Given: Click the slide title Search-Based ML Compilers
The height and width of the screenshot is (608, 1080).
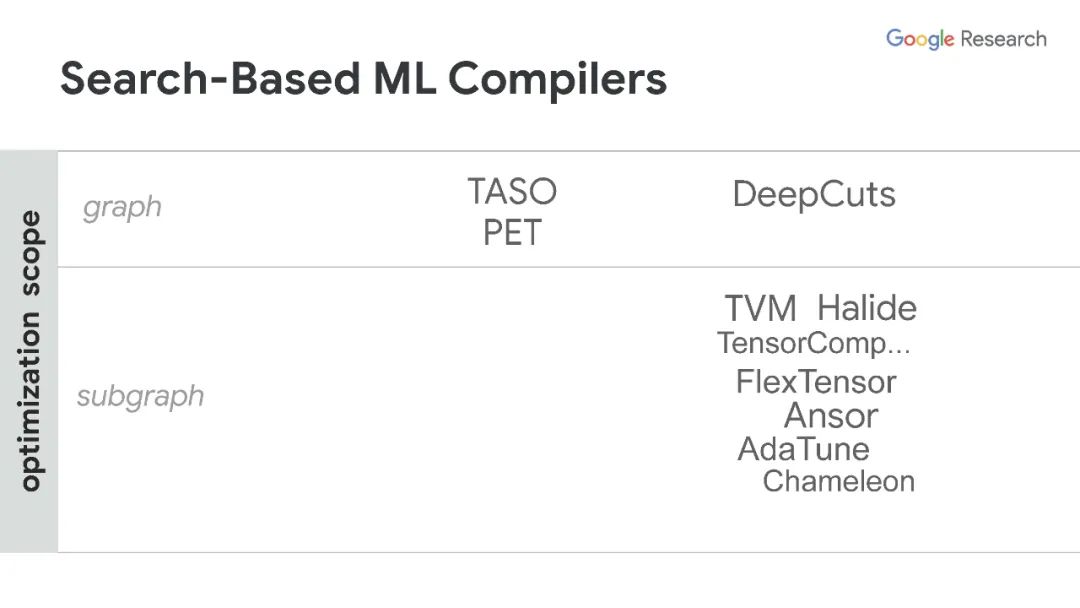Looking at the screenshot, I should click(364, 79).
